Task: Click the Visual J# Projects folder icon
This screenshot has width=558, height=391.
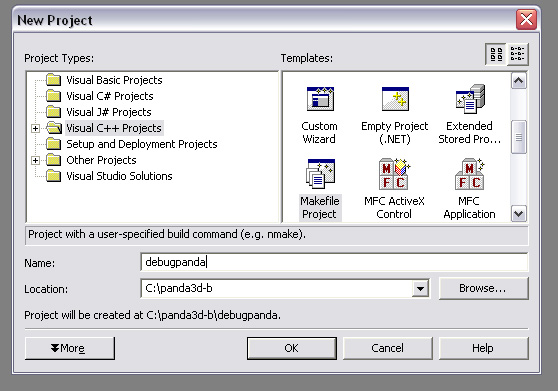Action: (54, 112)
